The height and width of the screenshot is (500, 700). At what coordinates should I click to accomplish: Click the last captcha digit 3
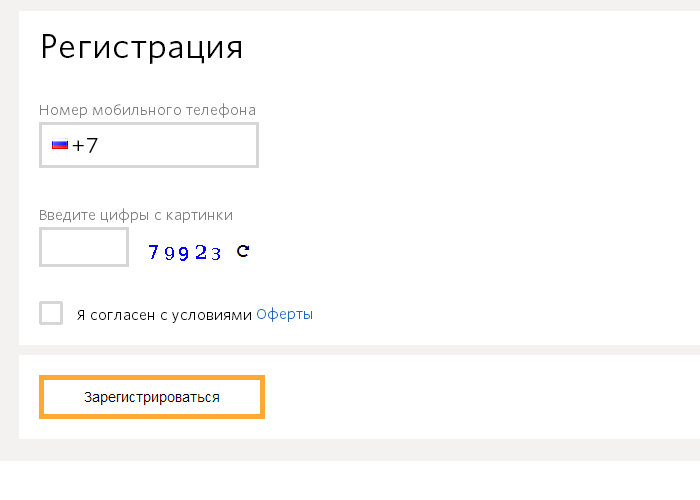215,253
